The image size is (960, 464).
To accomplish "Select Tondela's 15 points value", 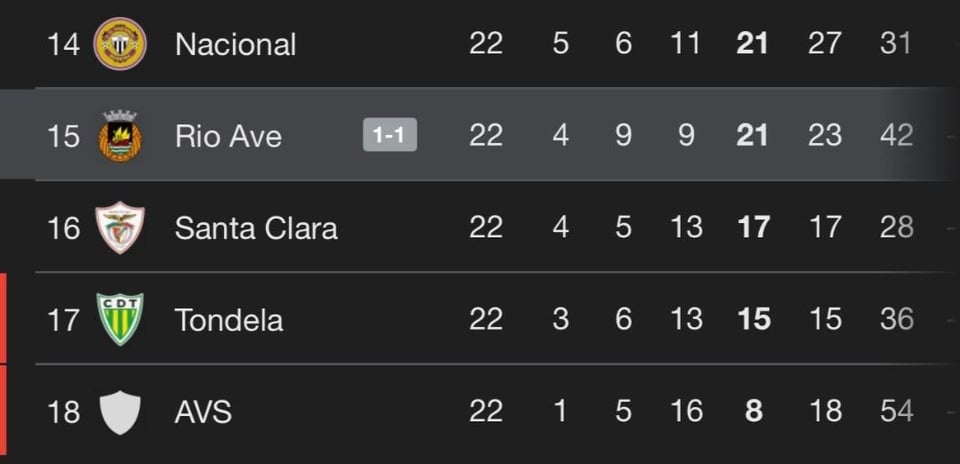I will click(752, 320).
